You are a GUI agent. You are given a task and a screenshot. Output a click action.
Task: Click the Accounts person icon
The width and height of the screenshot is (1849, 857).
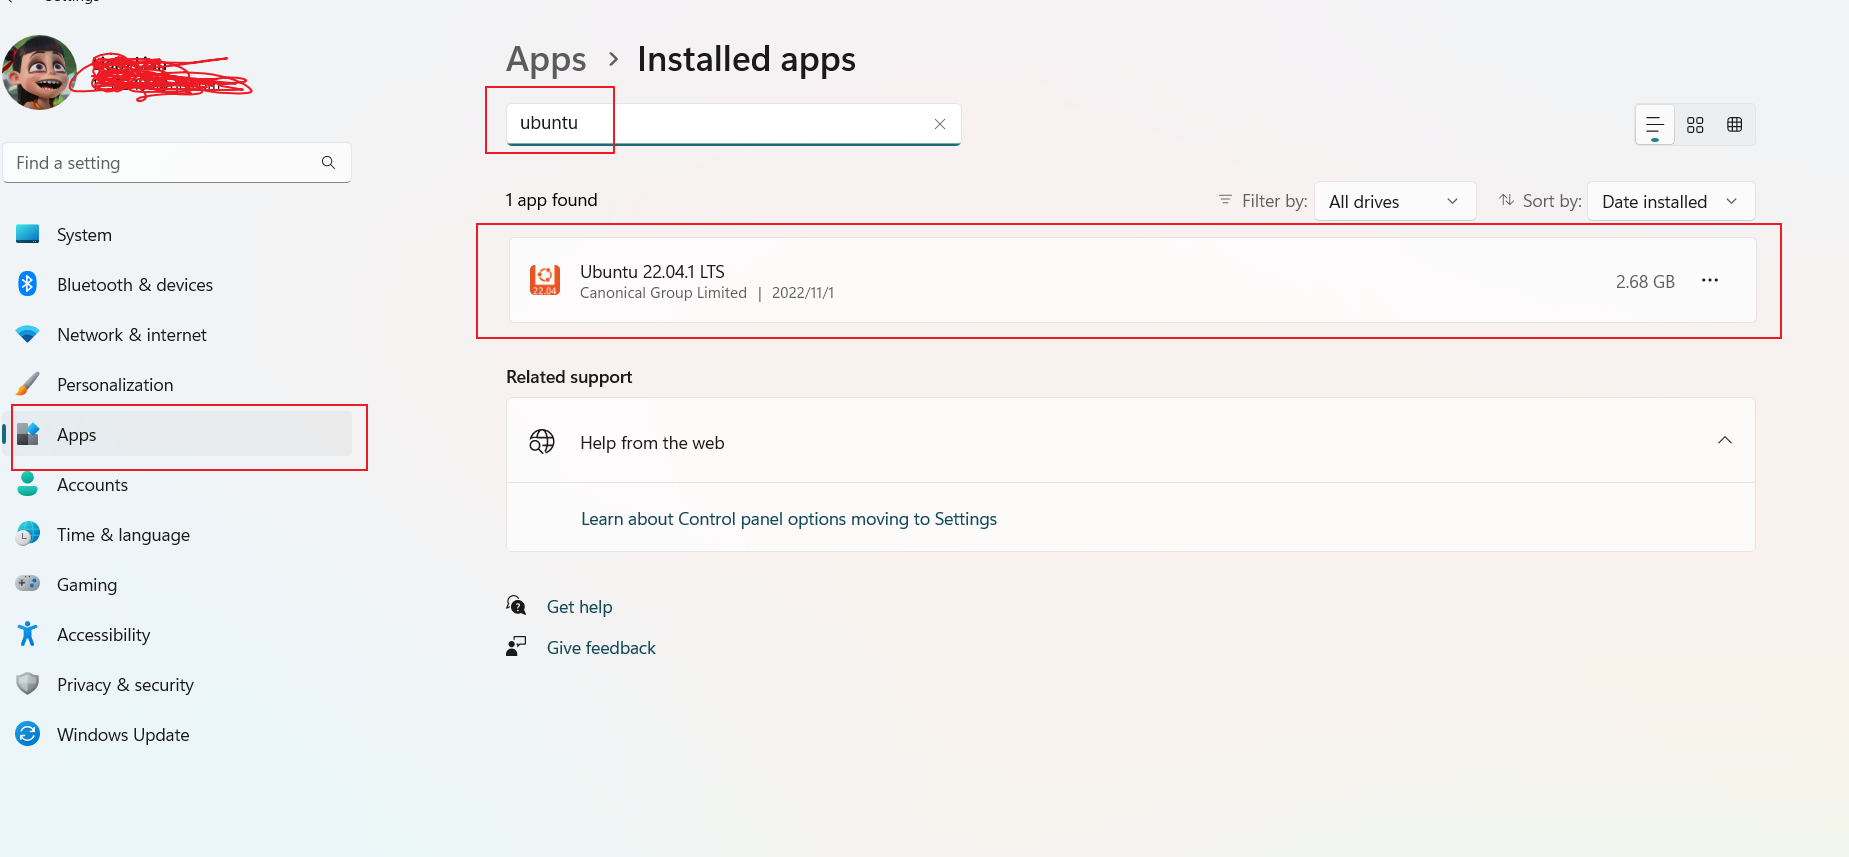point(28,484)
